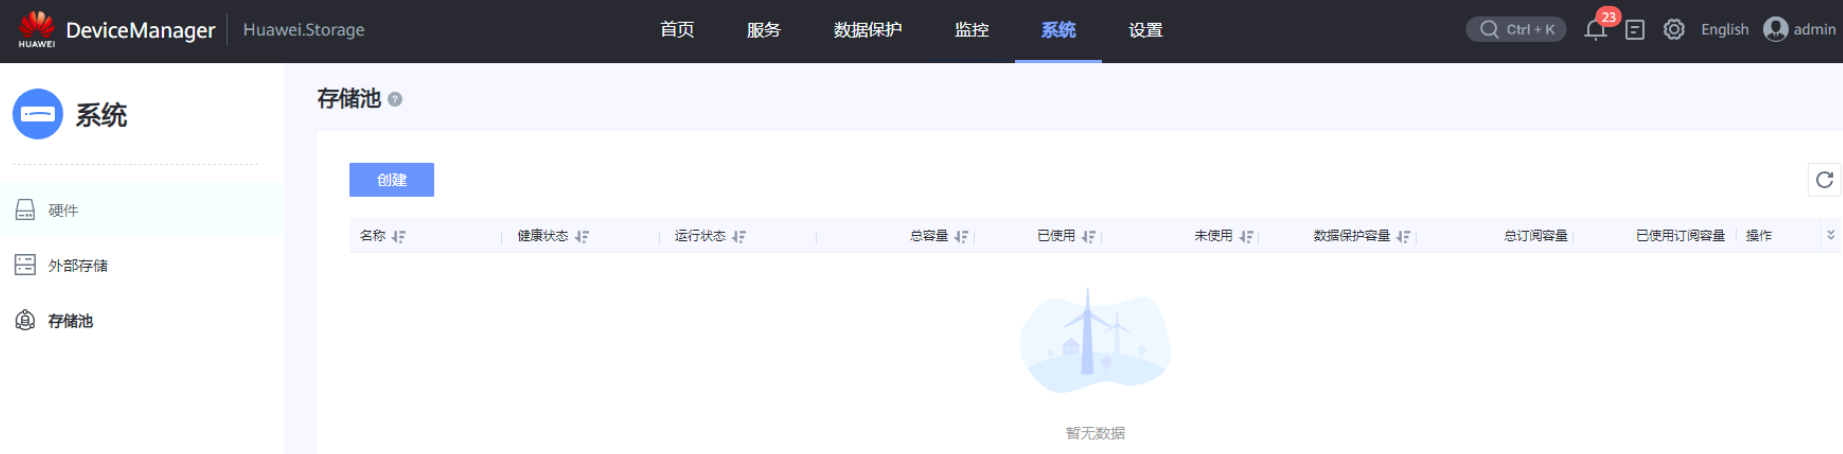Open the 首页 tab
The width and height of the screenshot is (1843, 454).
point(677,30)
